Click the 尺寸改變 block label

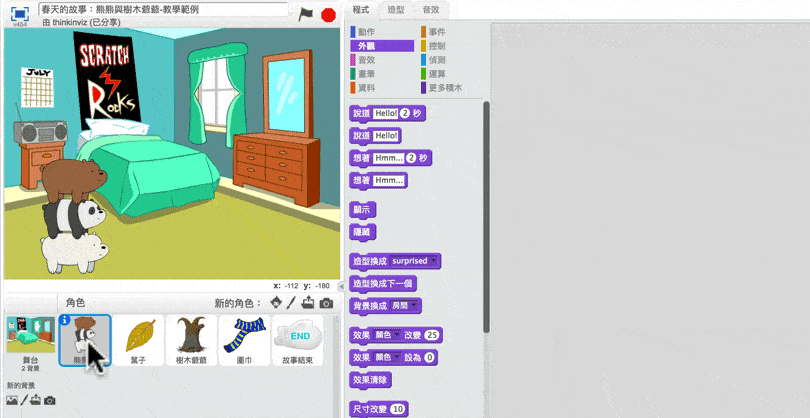tap(370, 409)
